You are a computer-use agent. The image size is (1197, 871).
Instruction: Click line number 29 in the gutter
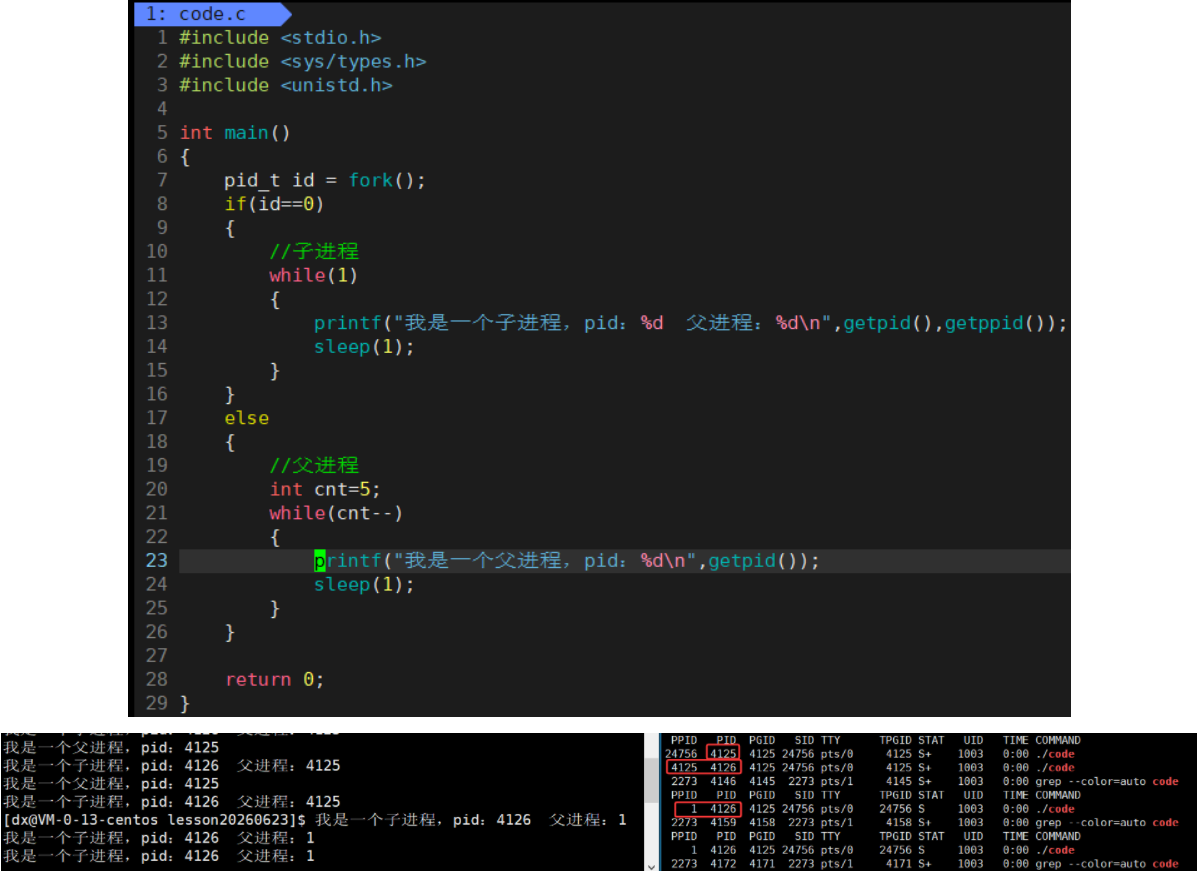click(156, 703)
